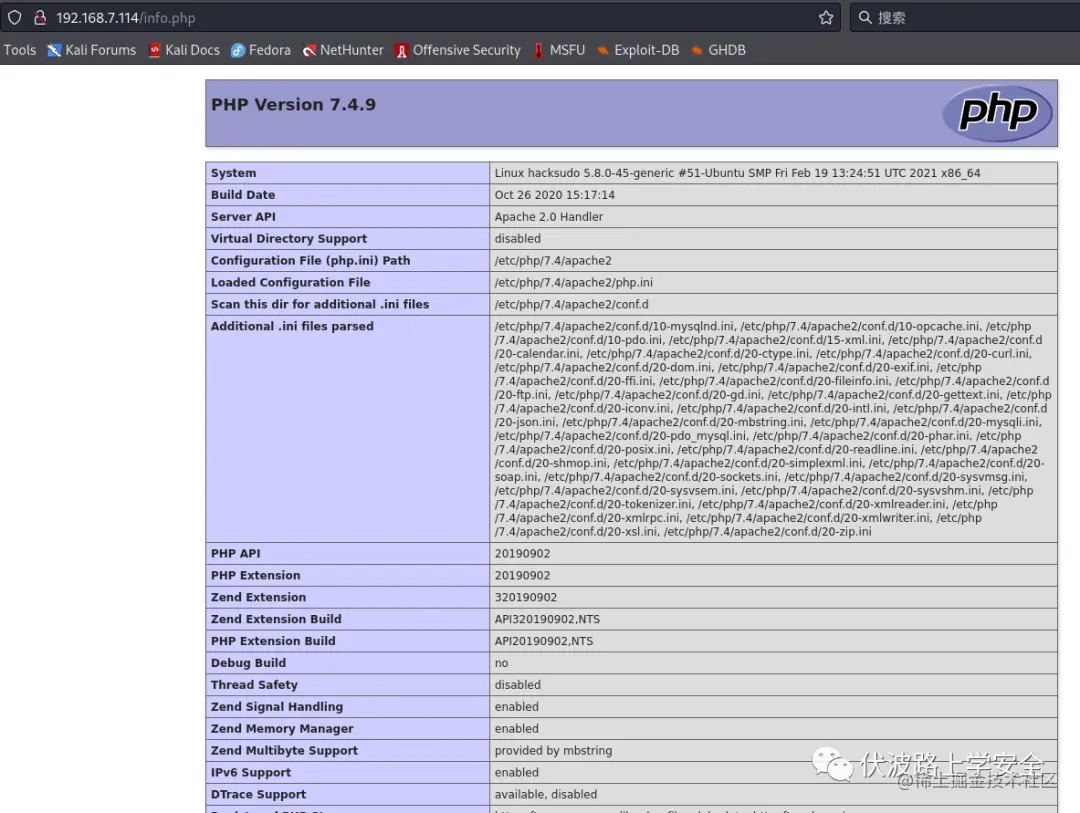Screen dimensions: 1080x813
Task: Click the Linux hacksudo system value
Action: coord(737,173)
